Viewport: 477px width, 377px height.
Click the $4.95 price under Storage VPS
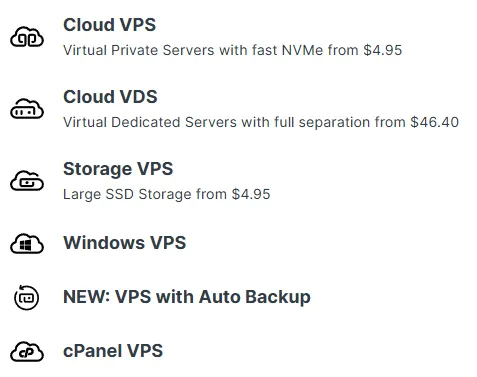tap(251, 194)
